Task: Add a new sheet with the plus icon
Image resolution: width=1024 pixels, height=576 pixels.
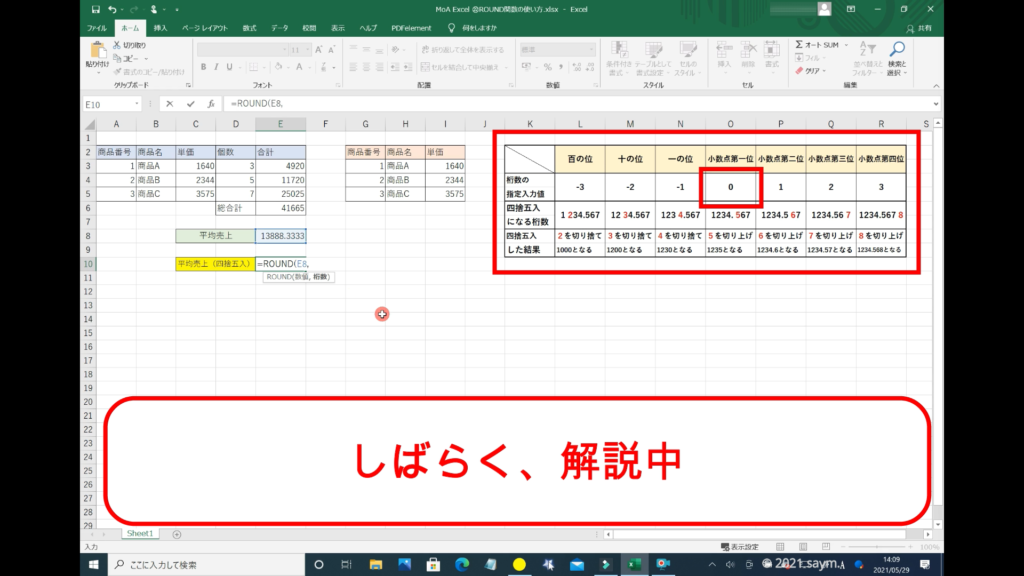Action: coord(177,534)
